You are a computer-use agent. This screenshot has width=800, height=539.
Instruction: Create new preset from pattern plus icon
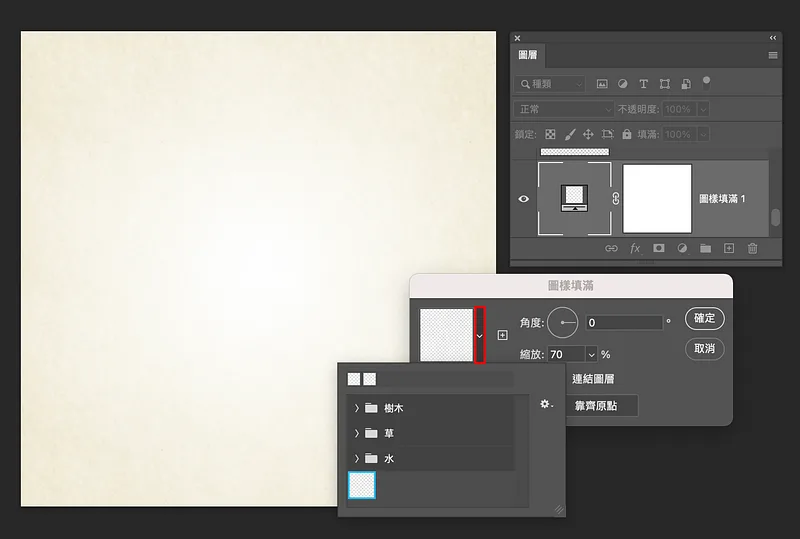click(503, 335)
